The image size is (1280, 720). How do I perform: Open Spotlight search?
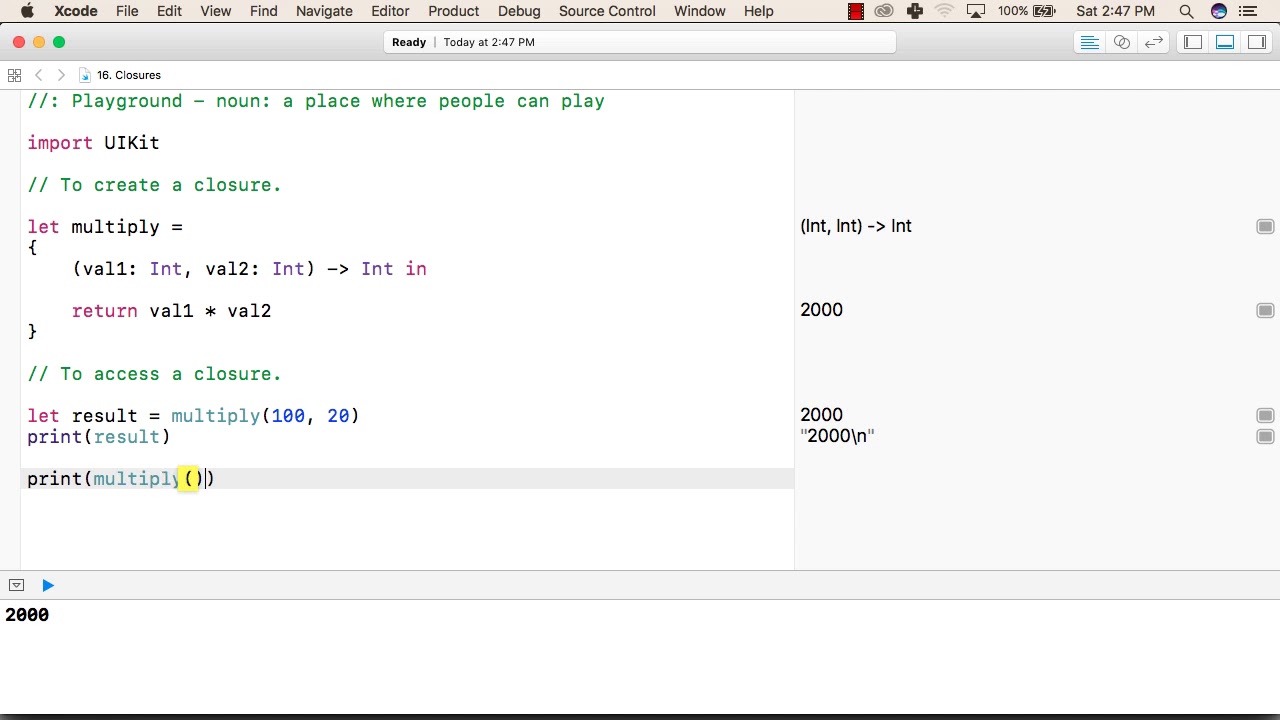(x=1186, y=11)
